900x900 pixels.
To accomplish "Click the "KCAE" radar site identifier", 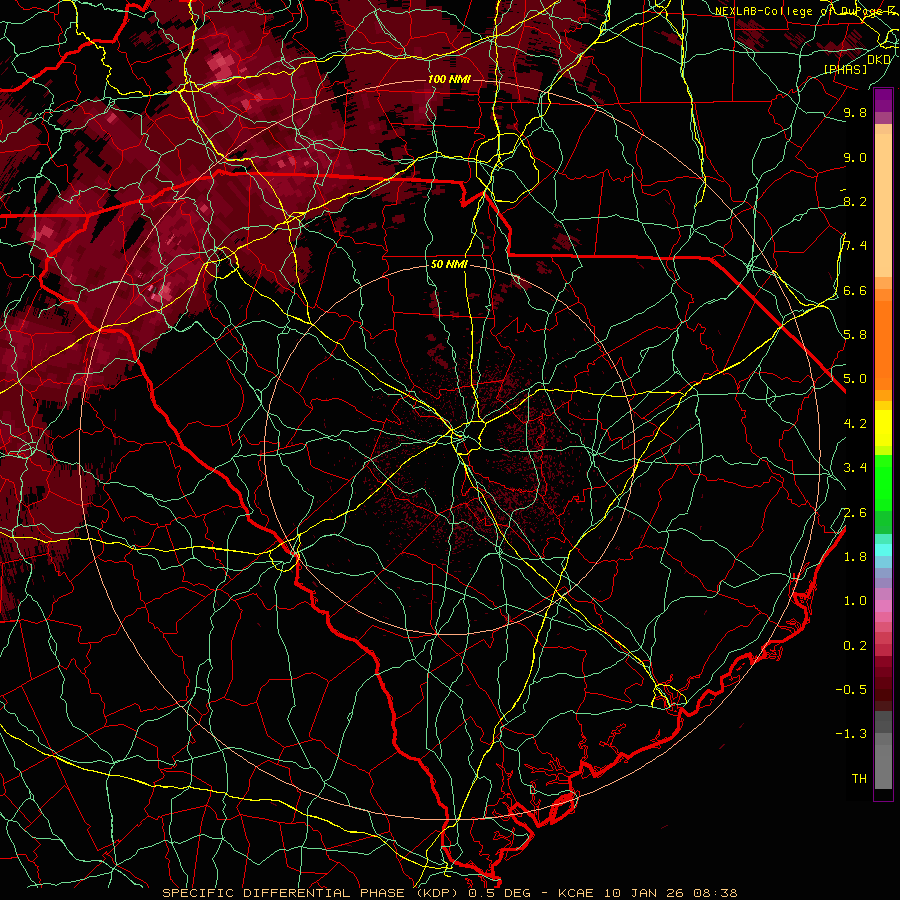I will pyautogui.click(x=575, y=893).
